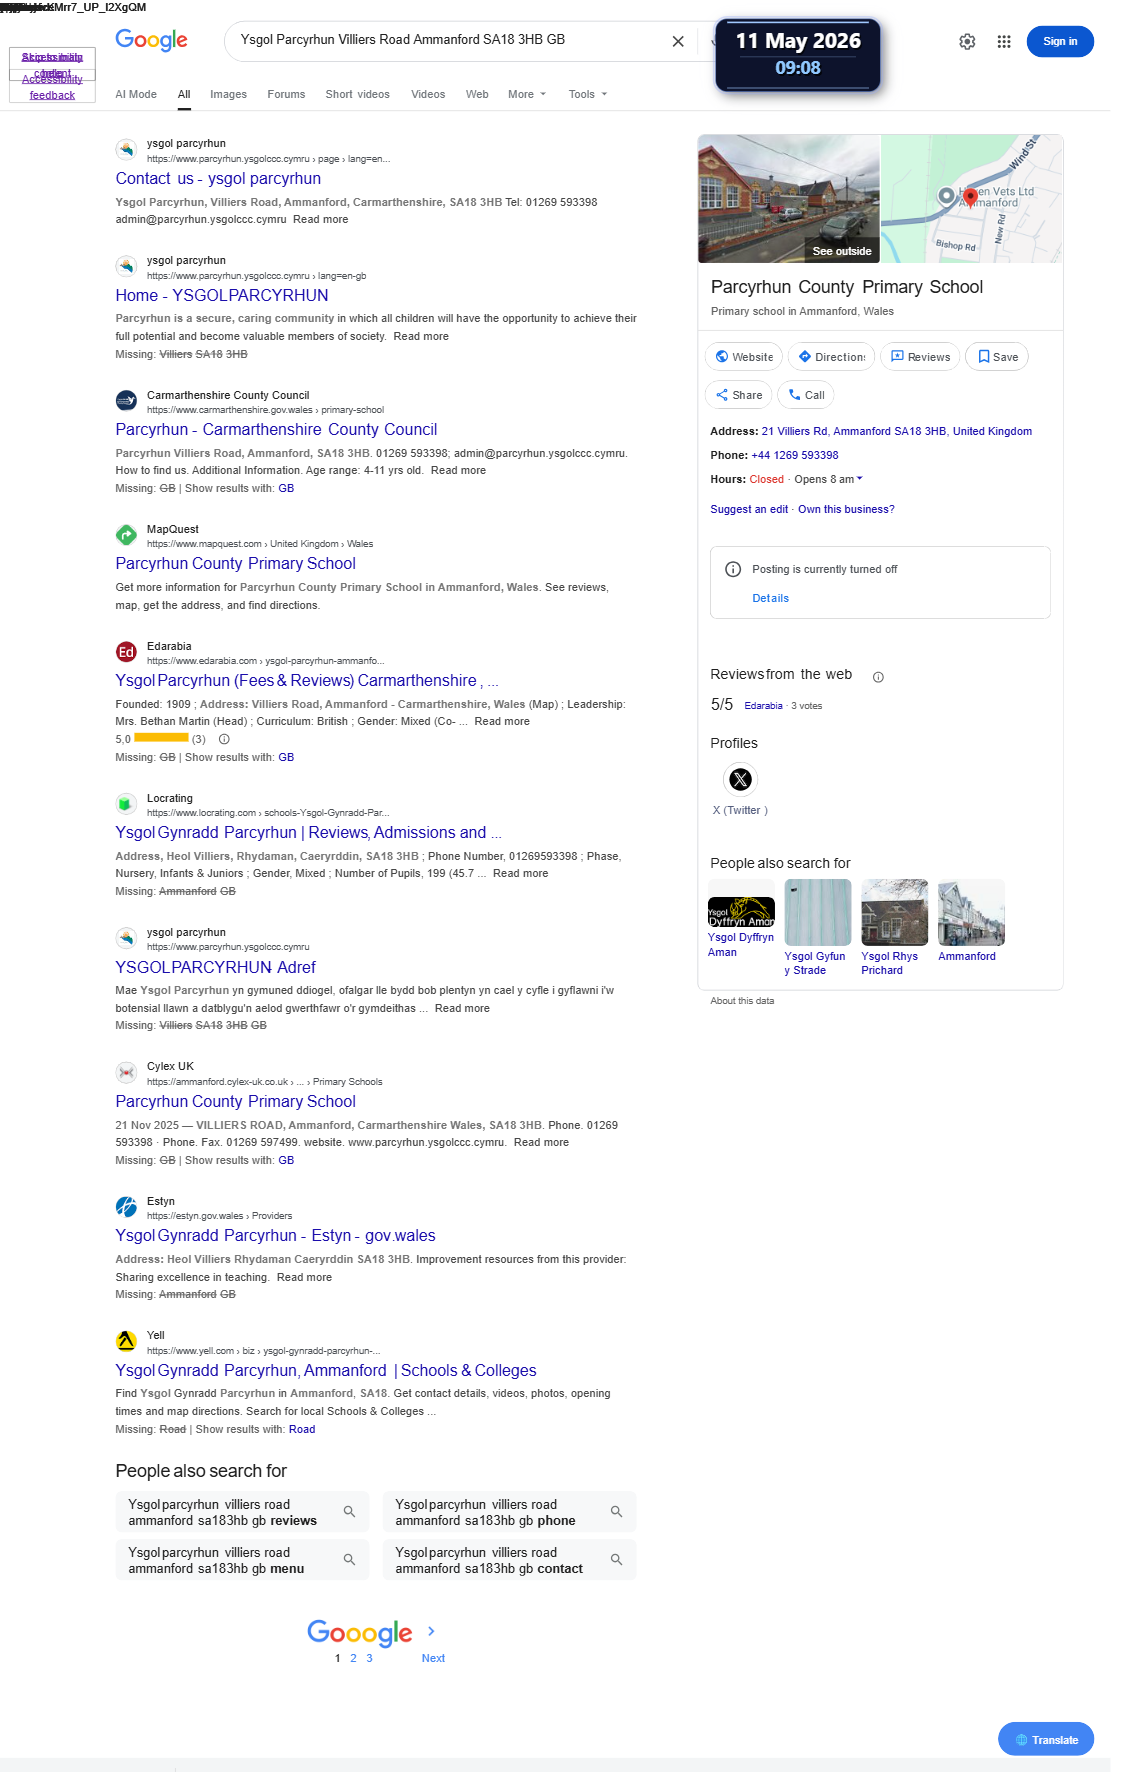The image size is (1124, 1772).
Task: Click the Website button in the knowledge panel
Action: (x=744, y=357)
